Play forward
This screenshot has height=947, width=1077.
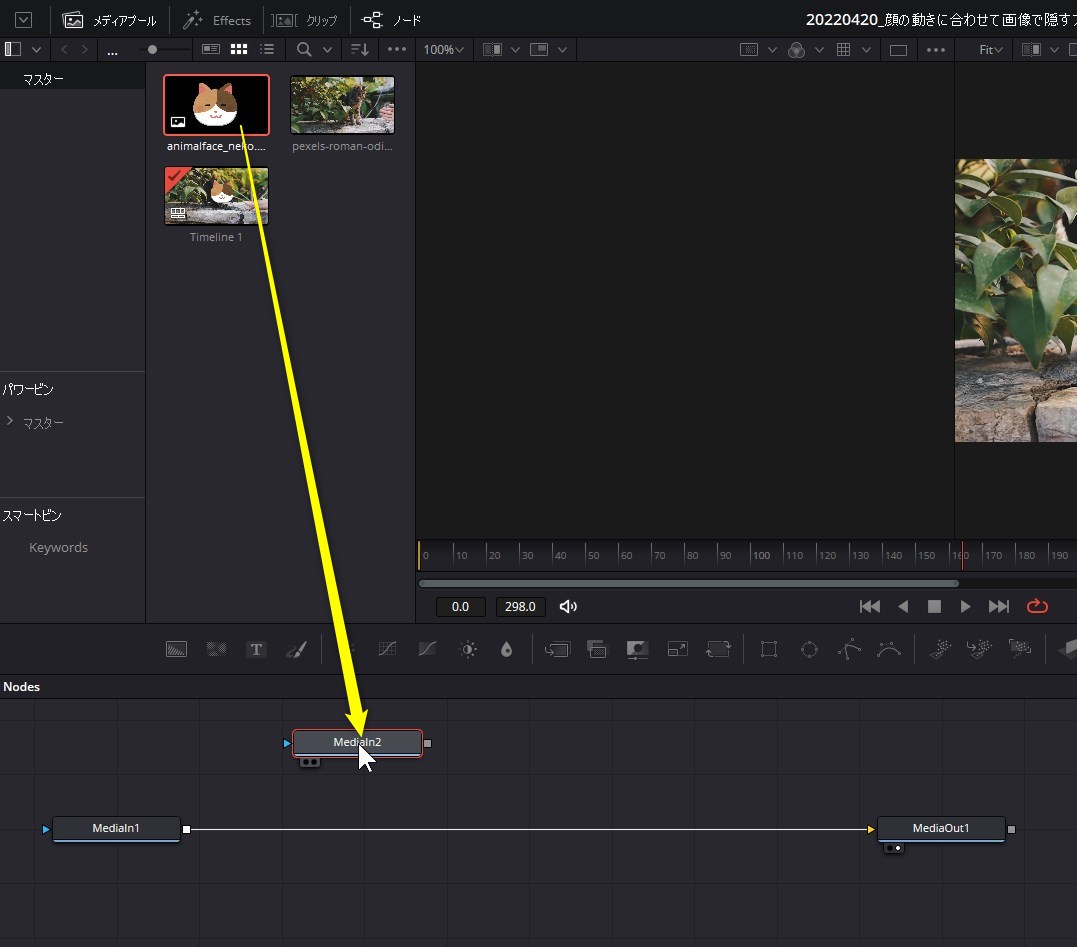965,606
